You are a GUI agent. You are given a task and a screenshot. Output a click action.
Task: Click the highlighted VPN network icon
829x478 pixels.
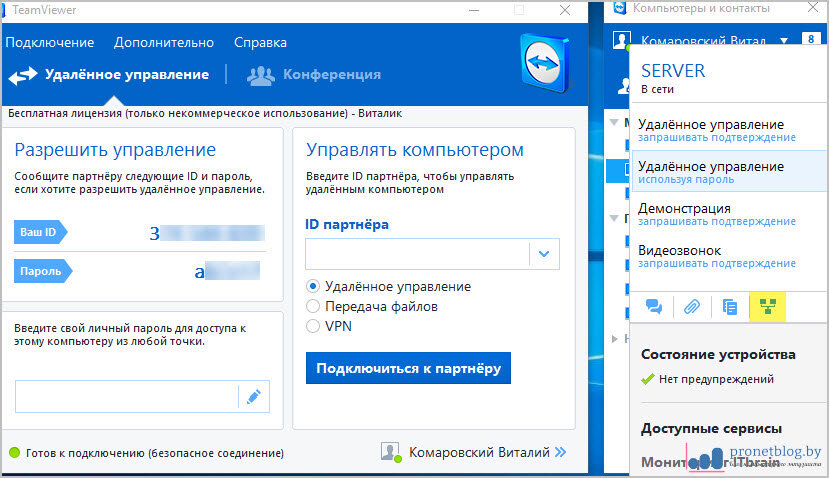[768, 307]
